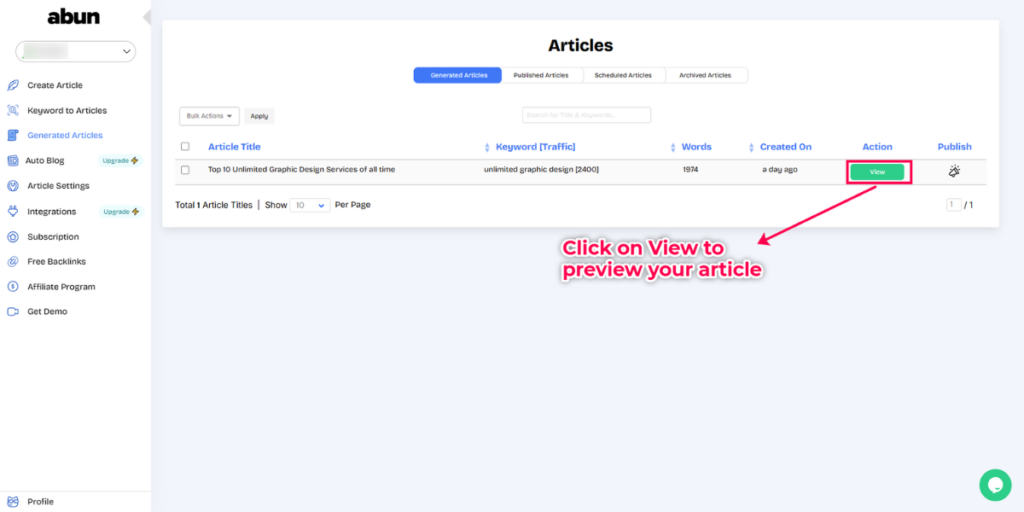Viewport: 1024px width, 512px height.
Task: Click the Article Settings icon
Action: click(x=12, y=185)
